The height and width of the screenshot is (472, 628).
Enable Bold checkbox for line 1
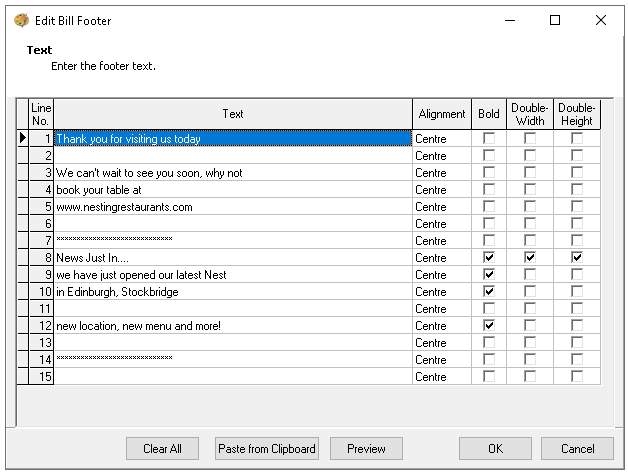click(x=489, y=139)
